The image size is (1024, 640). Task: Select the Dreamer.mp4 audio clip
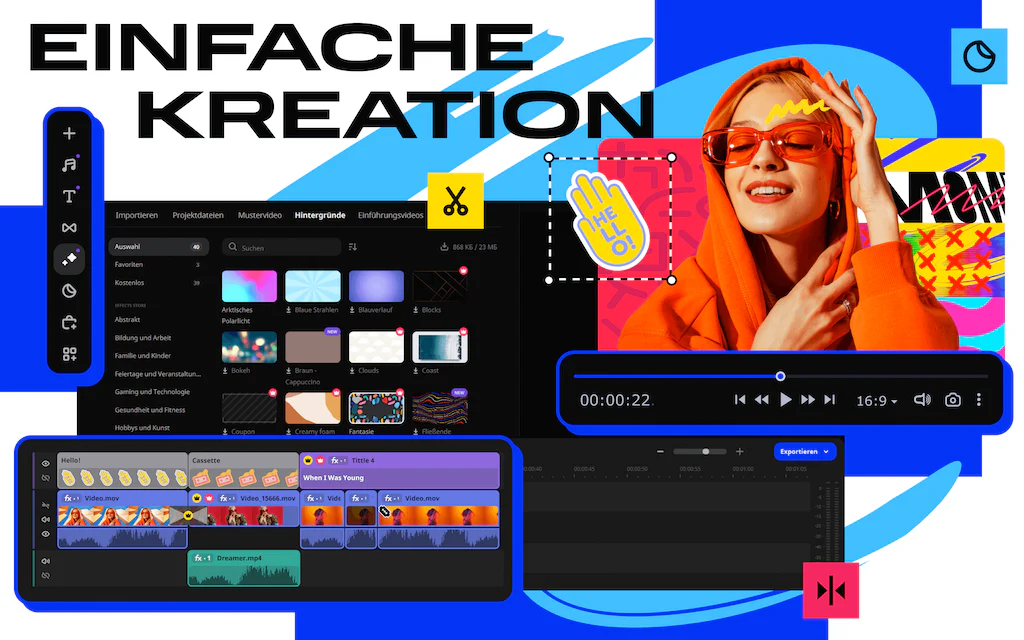point(244,568)
